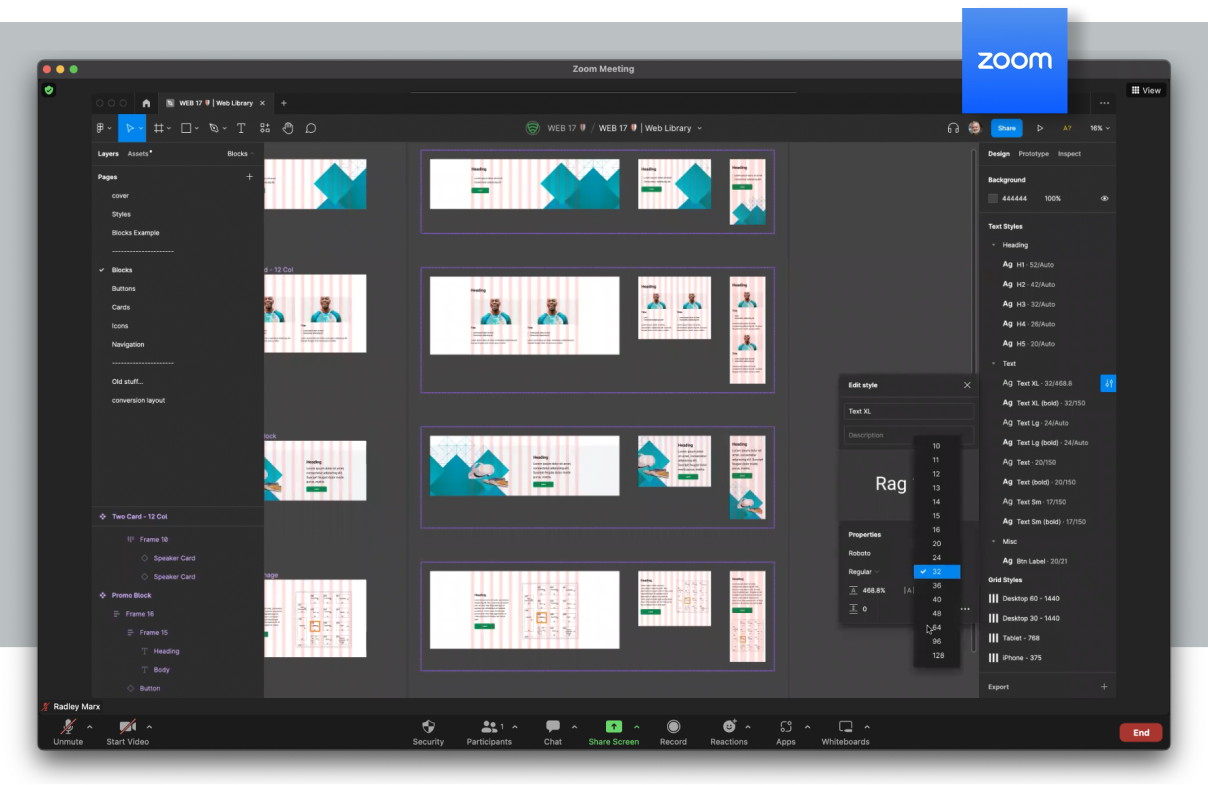Screen dimensions: 1208x785
Task: Select the Pen tool
Action: 215,127
